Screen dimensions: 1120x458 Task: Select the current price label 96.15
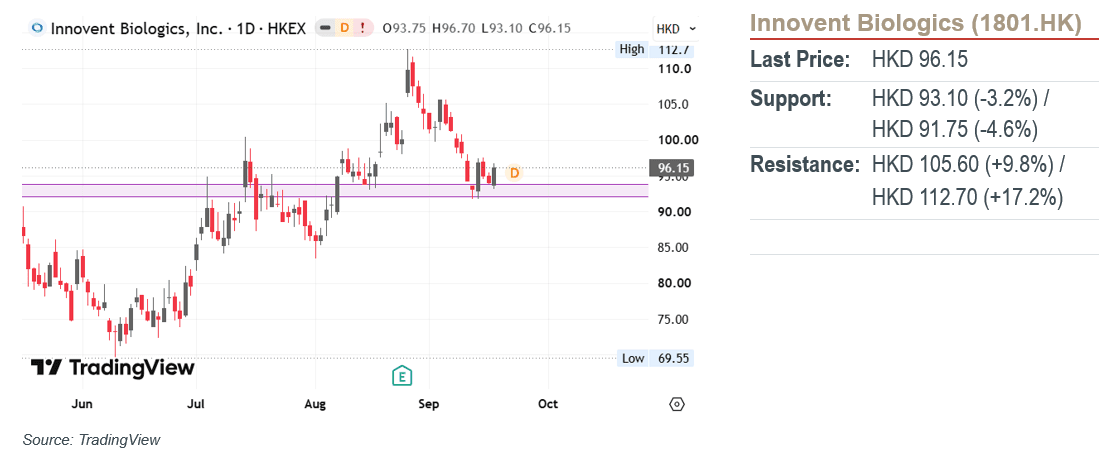(x=671, y=168)
